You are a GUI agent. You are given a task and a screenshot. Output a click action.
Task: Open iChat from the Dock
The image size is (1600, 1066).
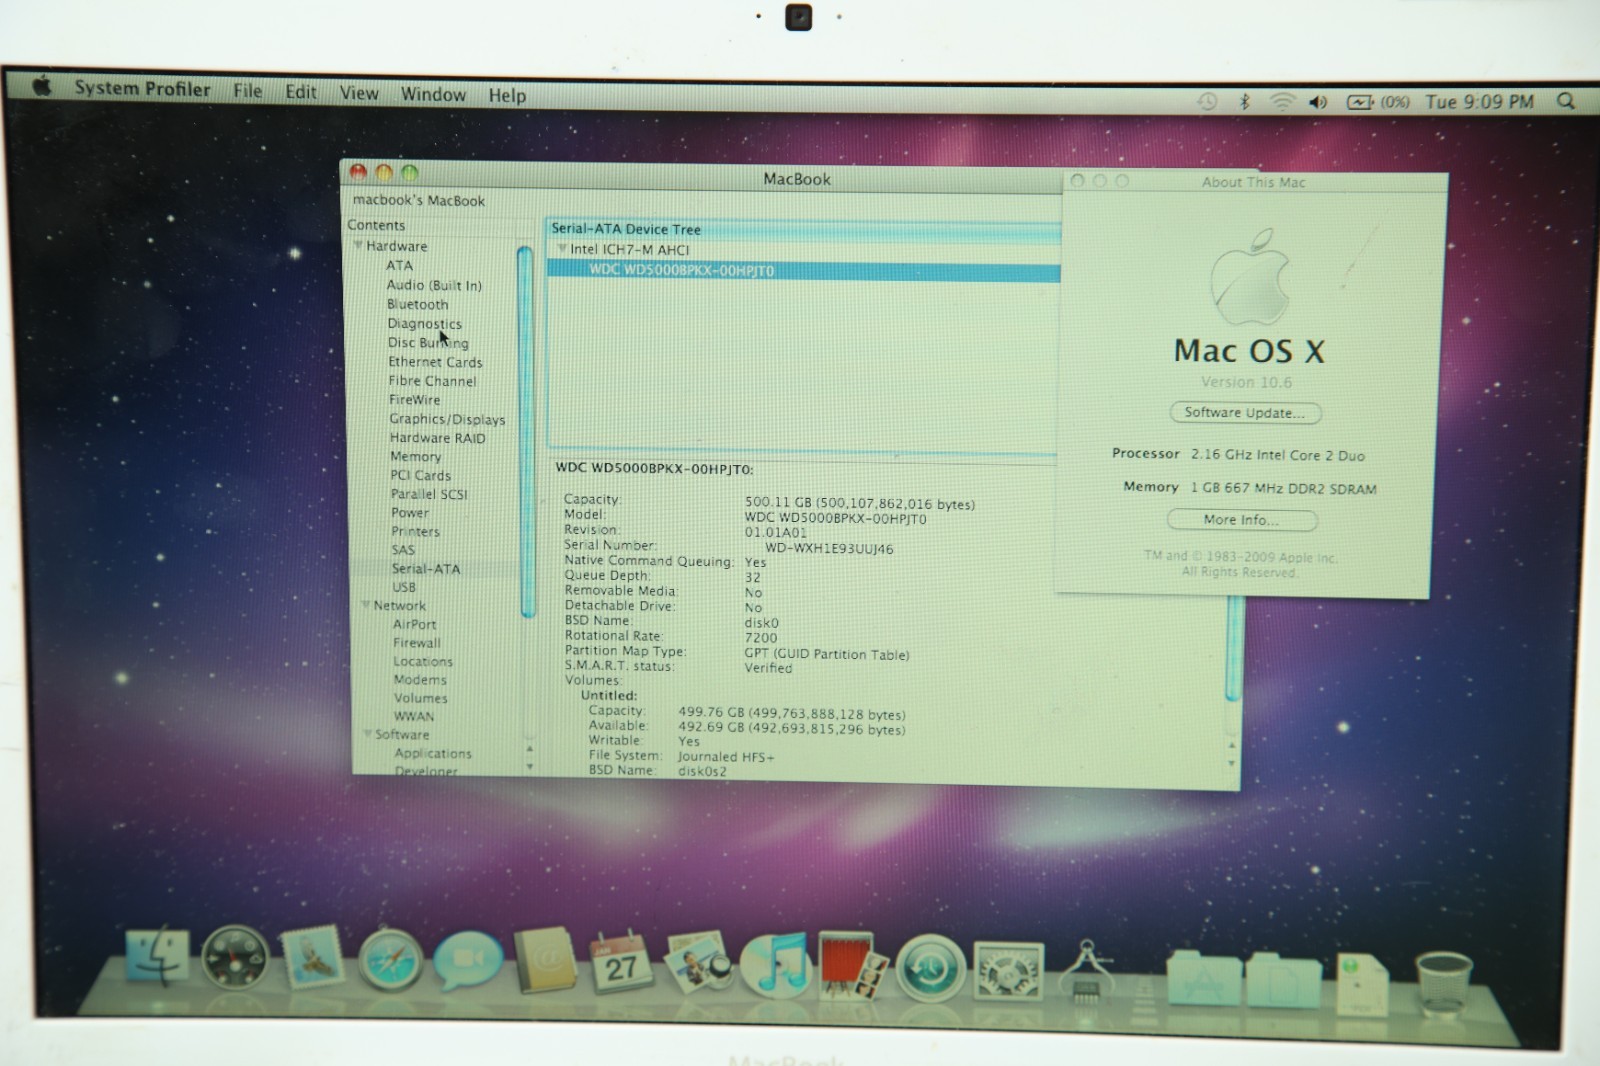467,961
